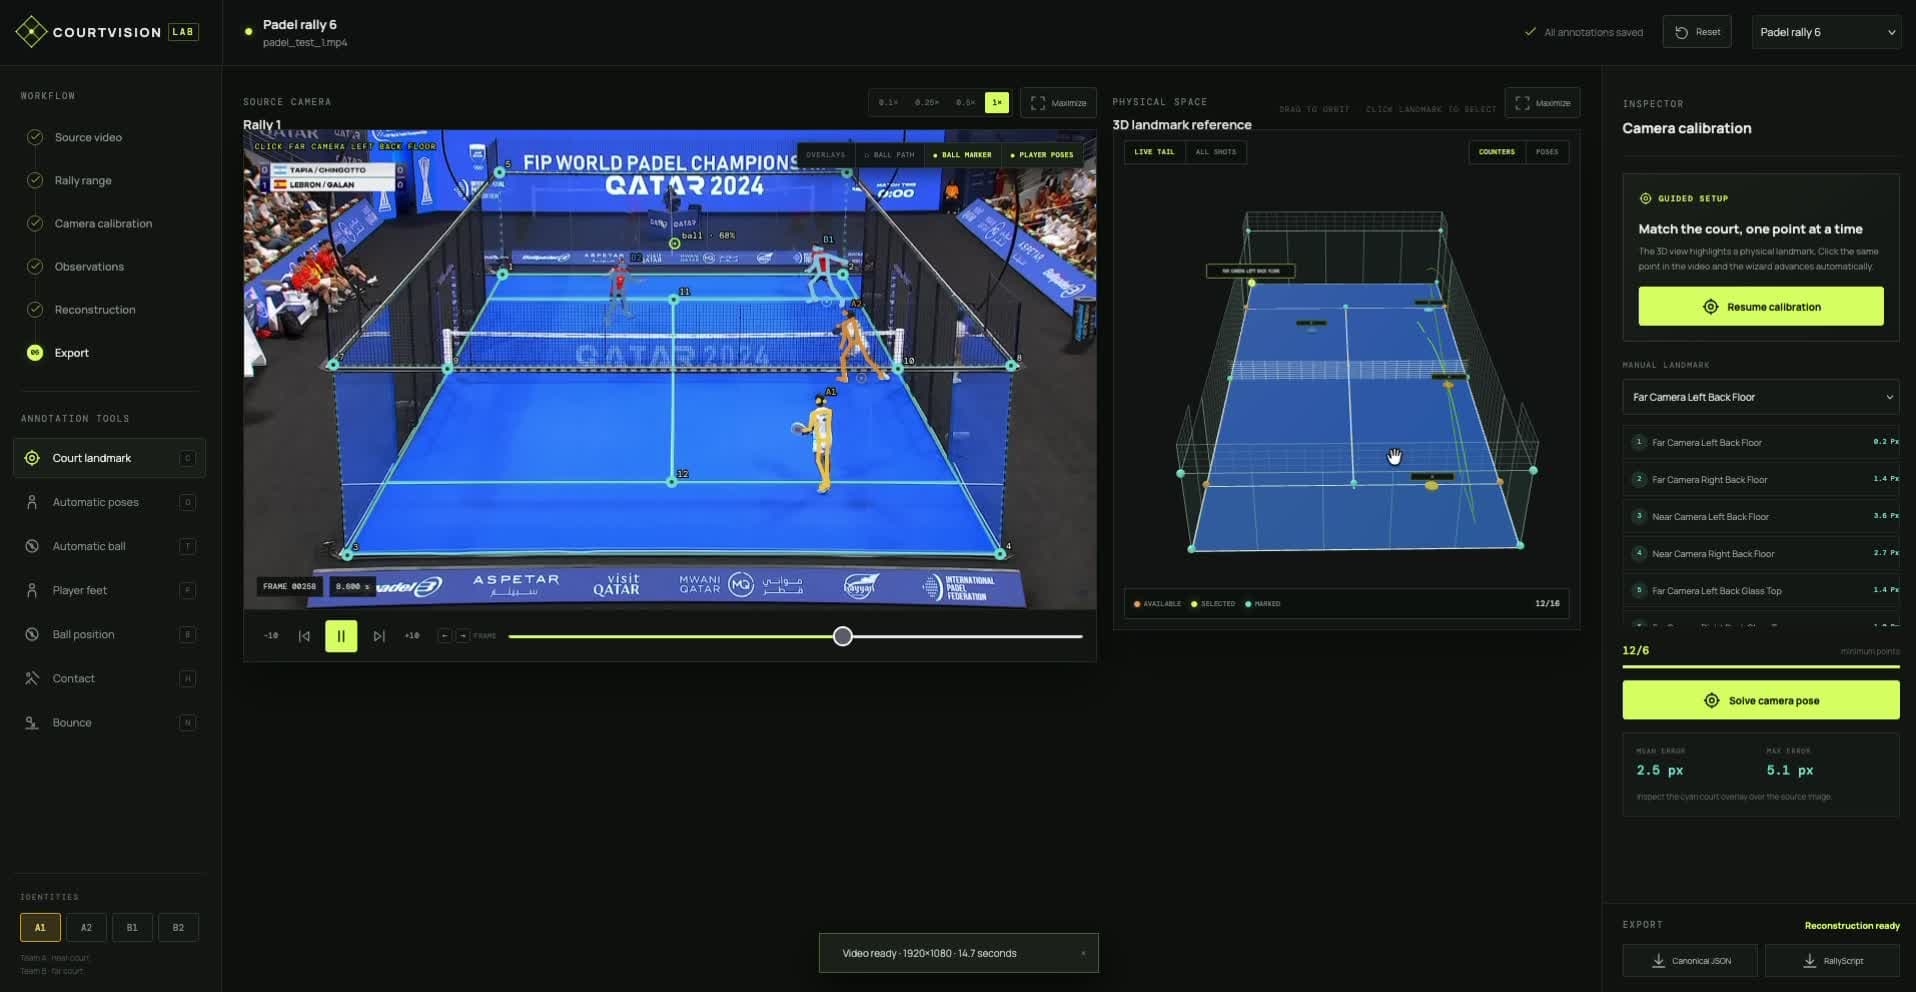
Task: Set playback speed to 0.5x
Action: (x=965, y=102)
